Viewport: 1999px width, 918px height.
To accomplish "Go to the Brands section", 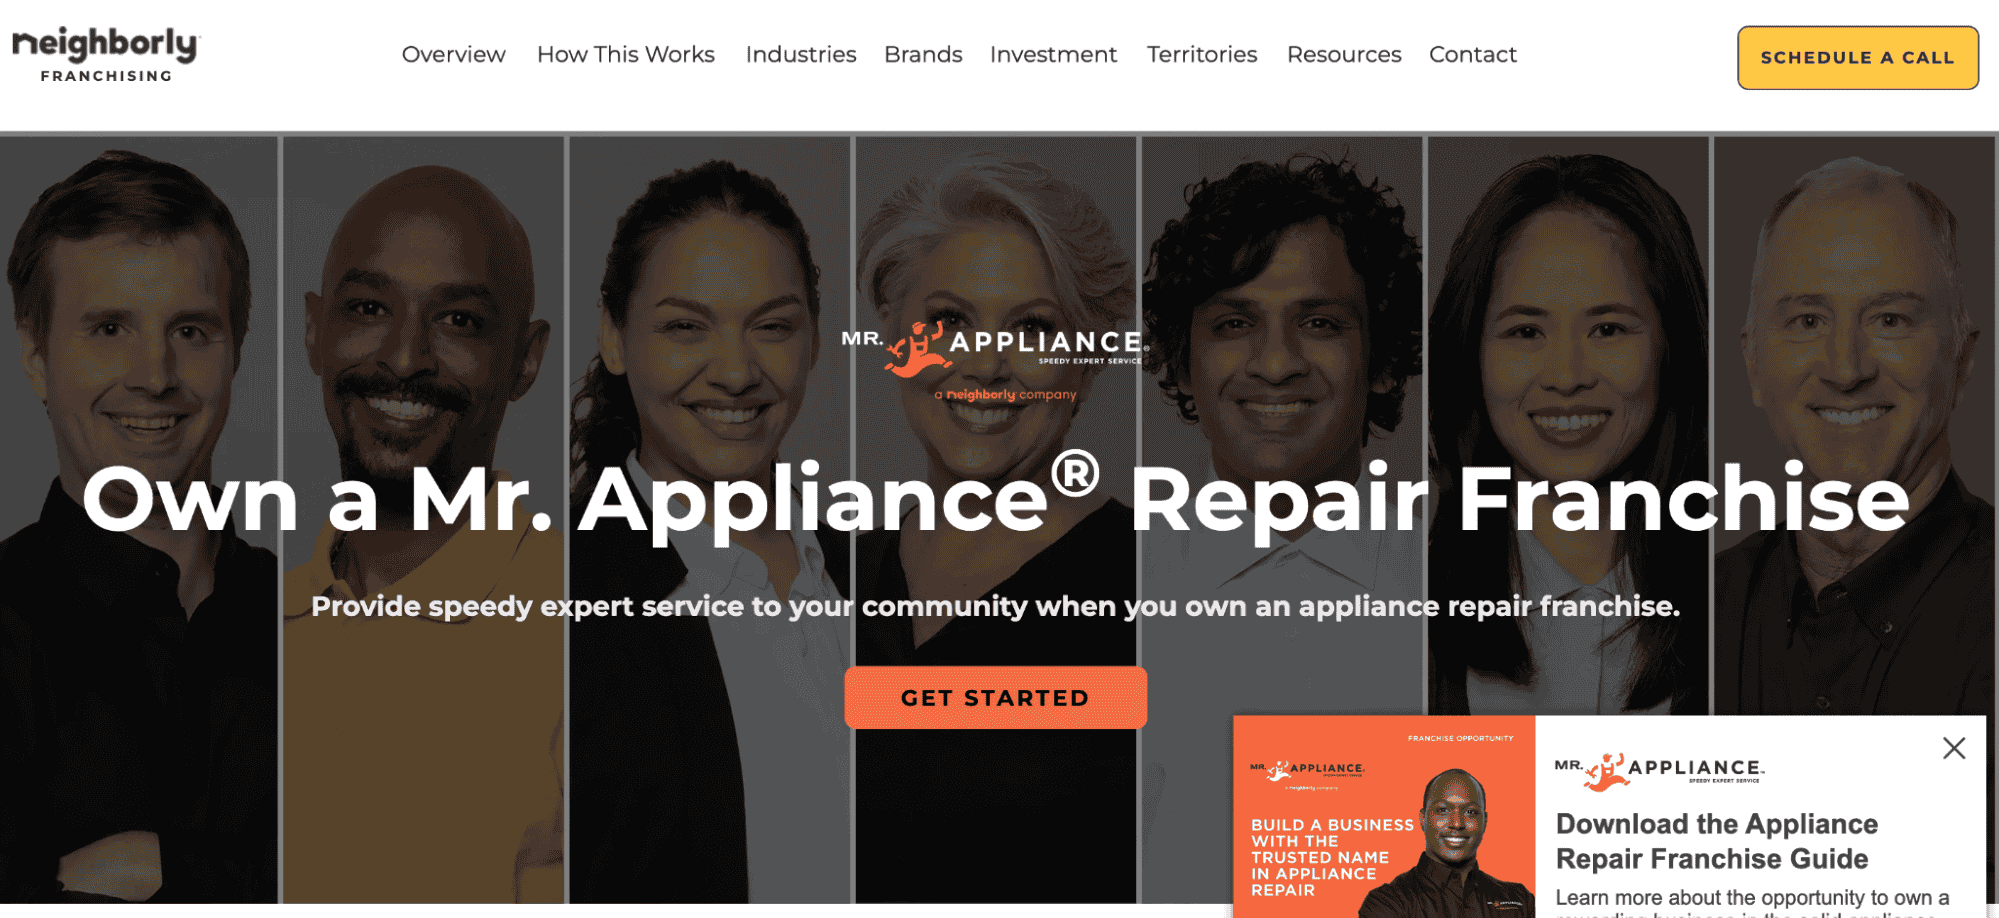I will (x=923, y=55).
